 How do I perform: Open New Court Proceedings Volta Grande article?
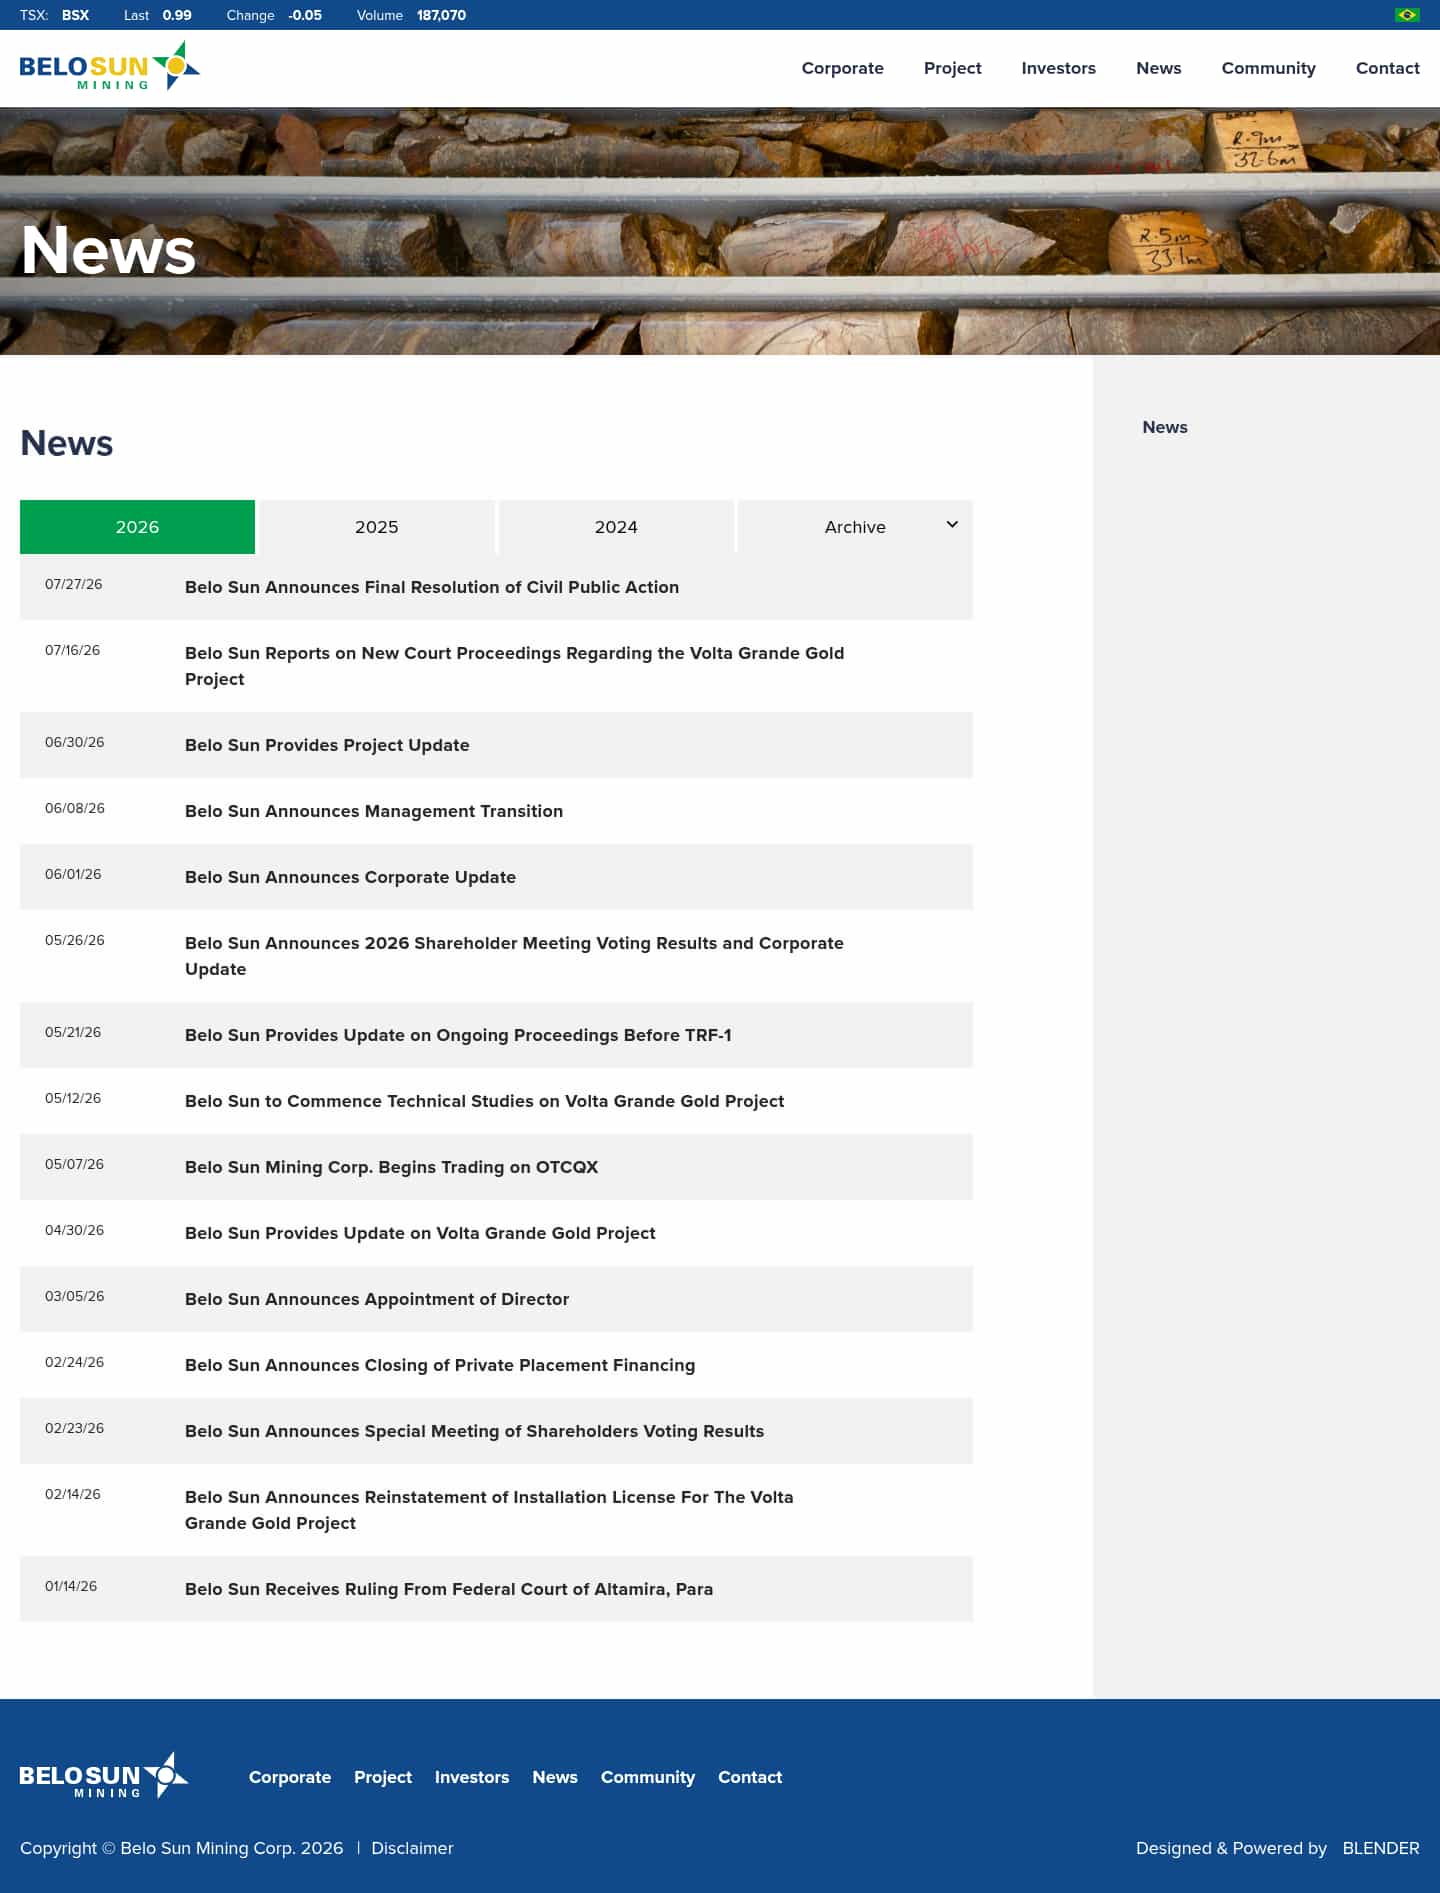tap(515, 666)
